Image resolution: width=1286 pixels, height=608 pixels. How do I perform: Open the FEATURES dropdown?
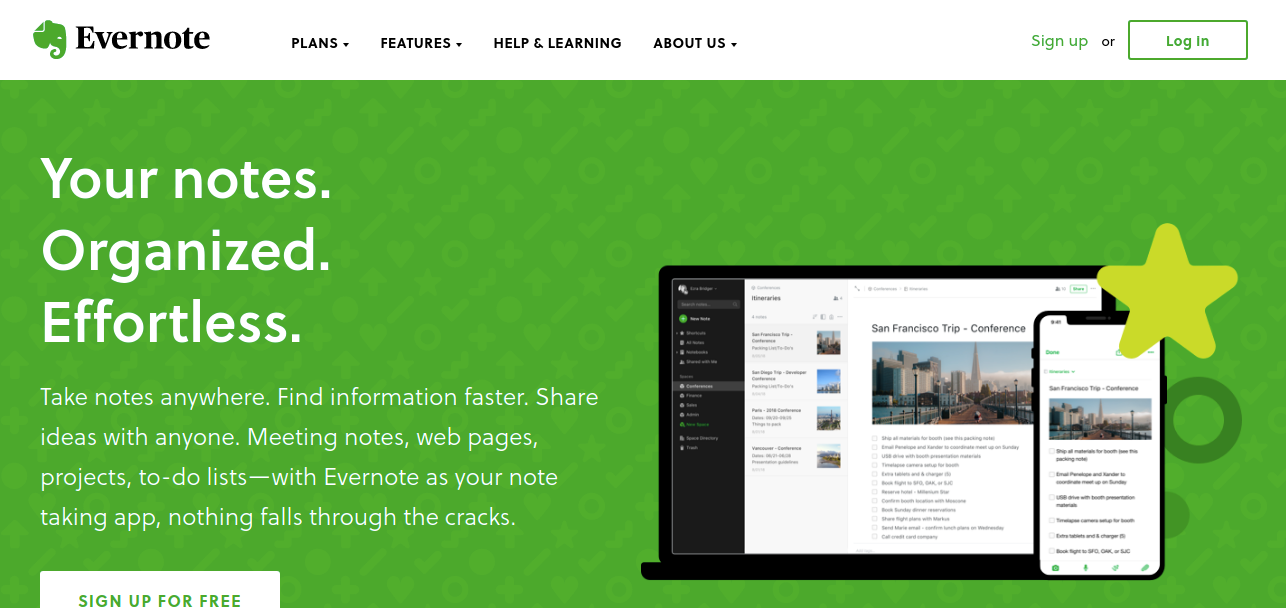[421, 43]
